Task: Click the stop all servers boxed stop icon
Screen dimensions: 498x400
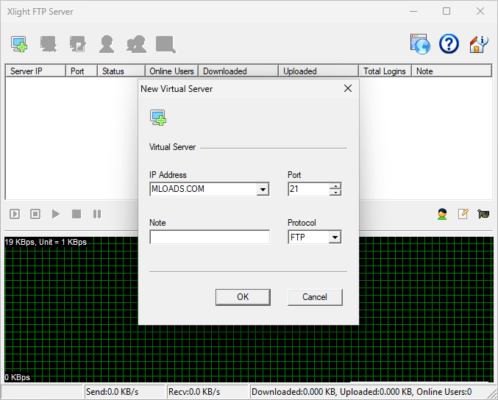Action: [x=35, y=214]
